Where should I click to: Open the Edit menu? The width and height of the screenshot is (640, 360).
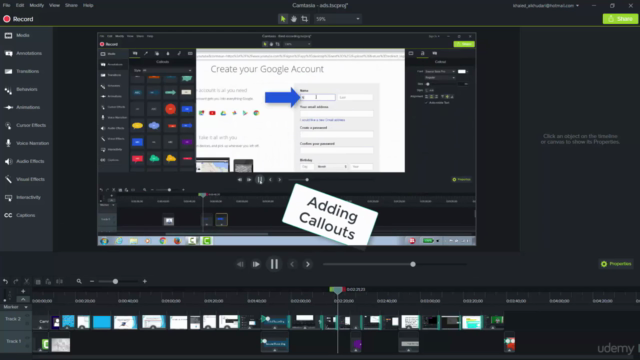click(20, 5)
